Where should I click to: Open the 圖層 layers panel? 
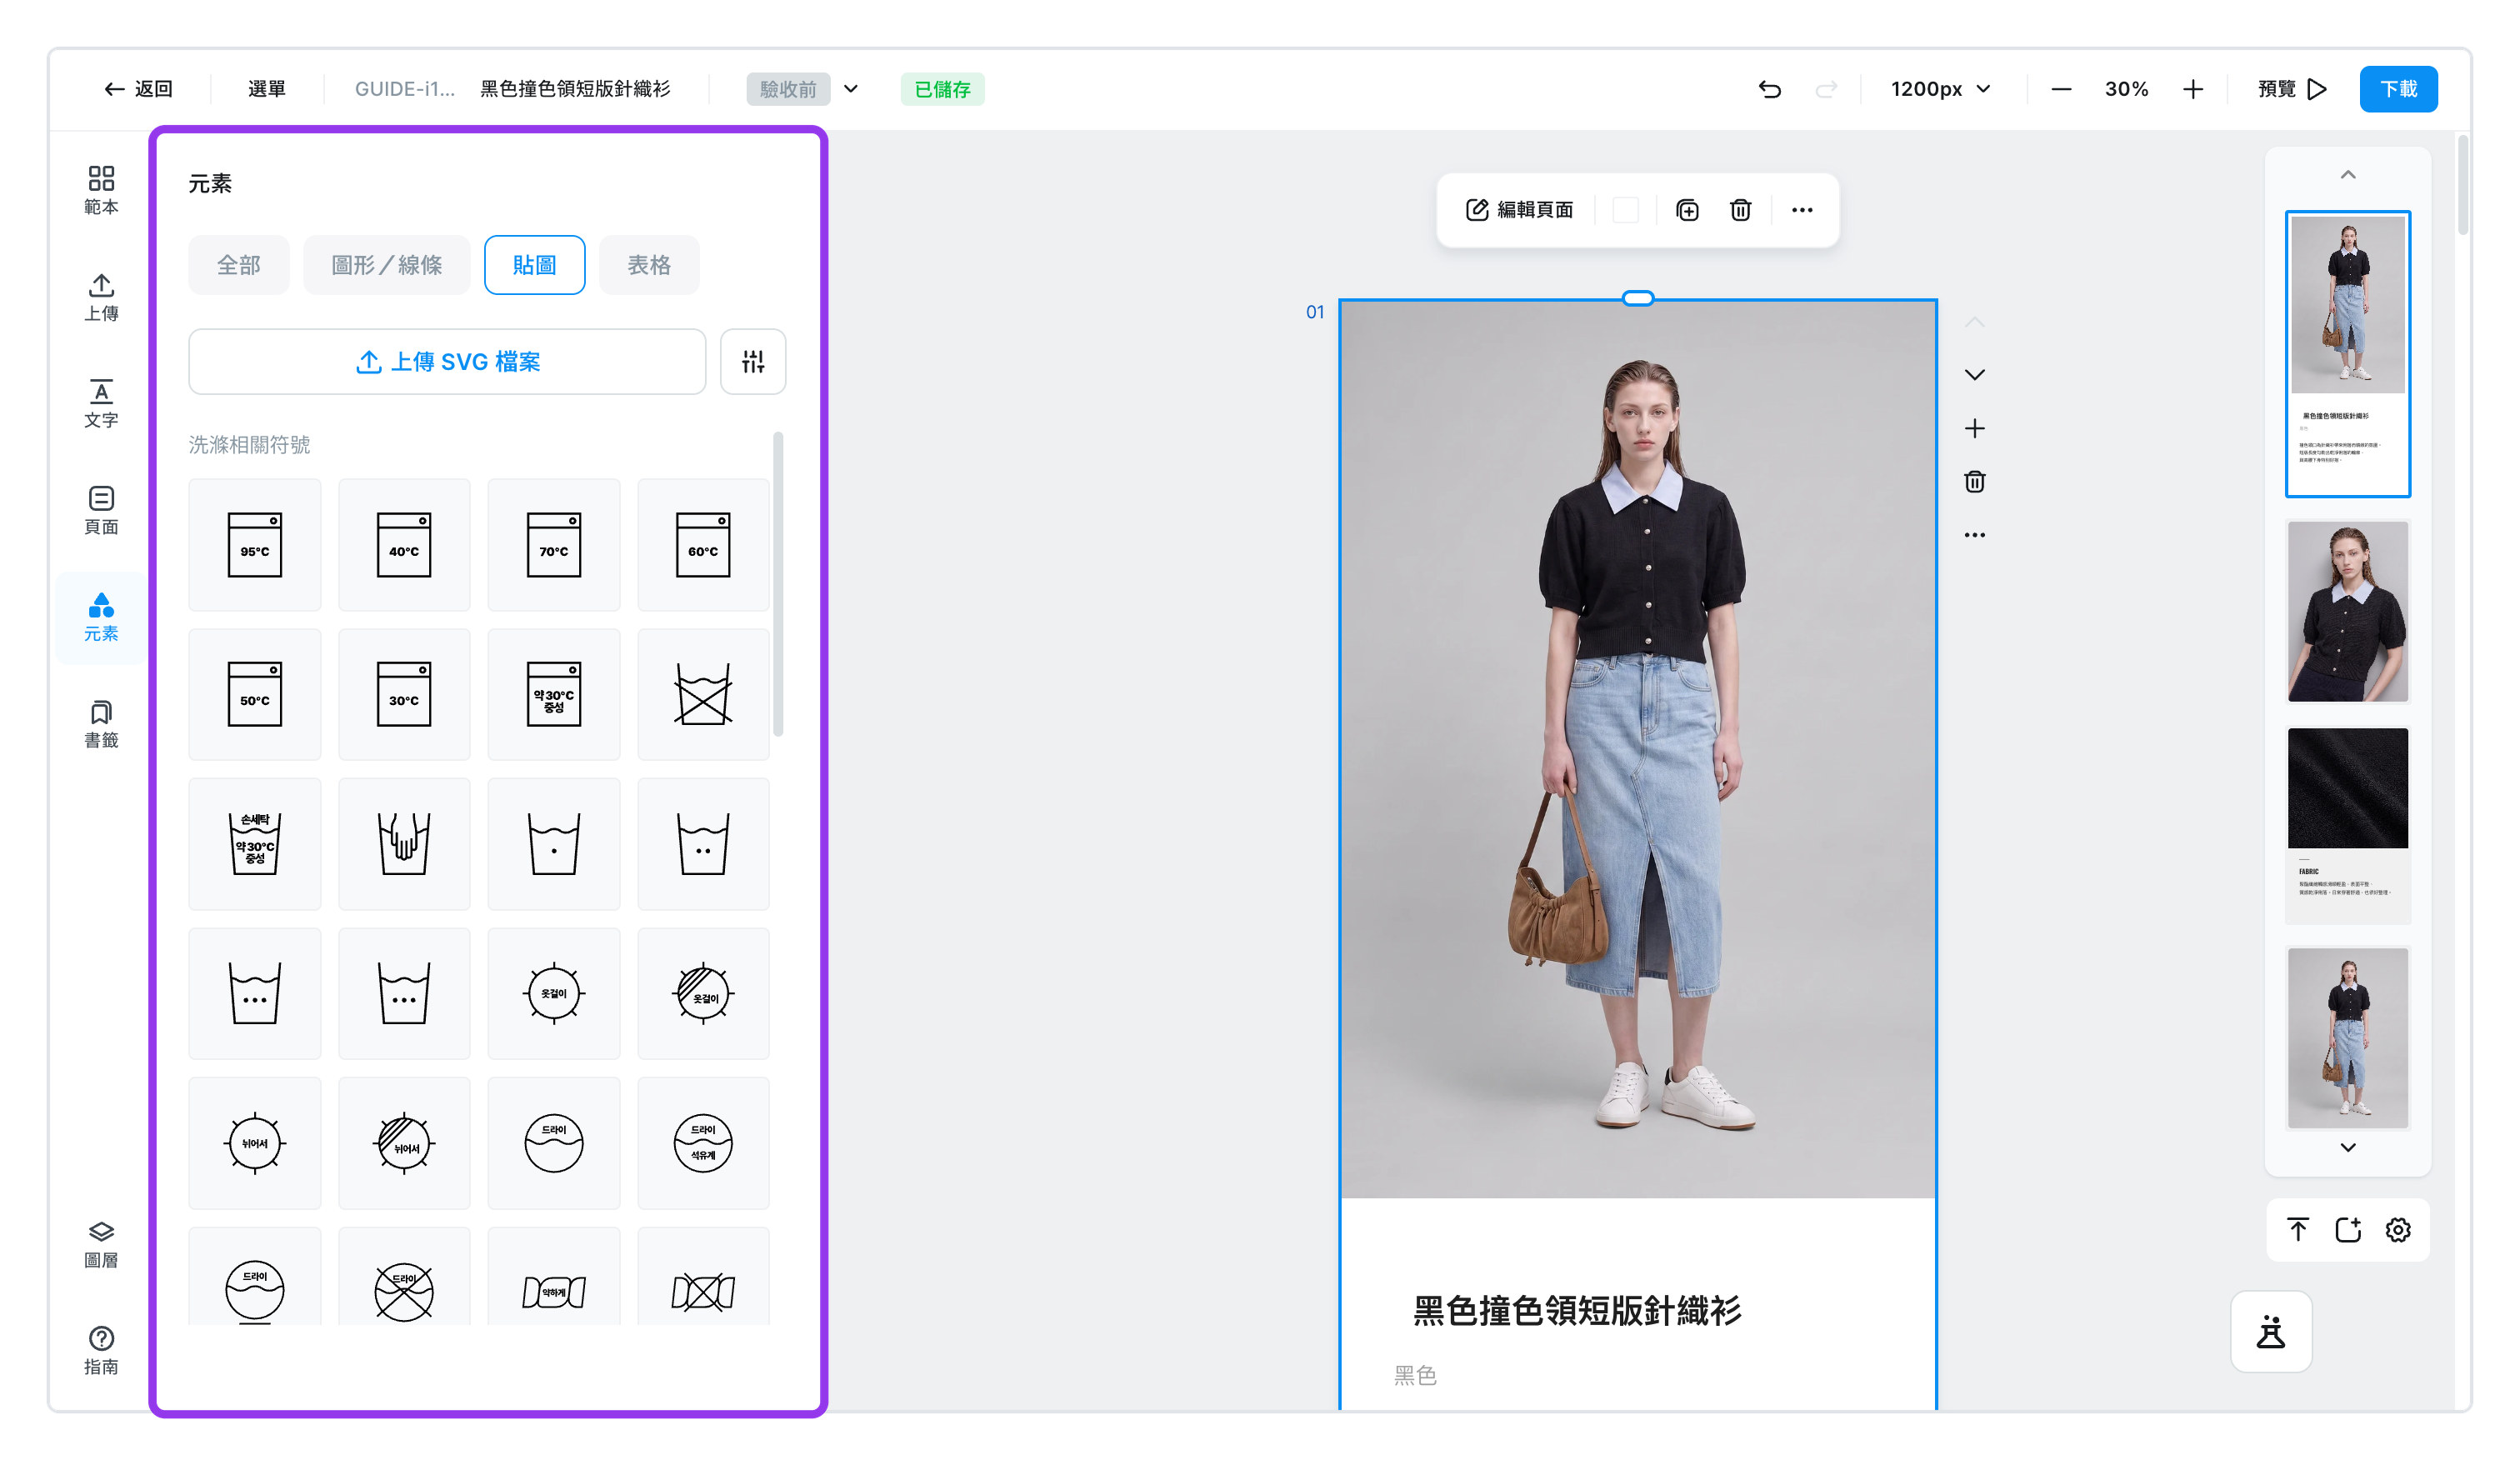[x=101, y=1244]
